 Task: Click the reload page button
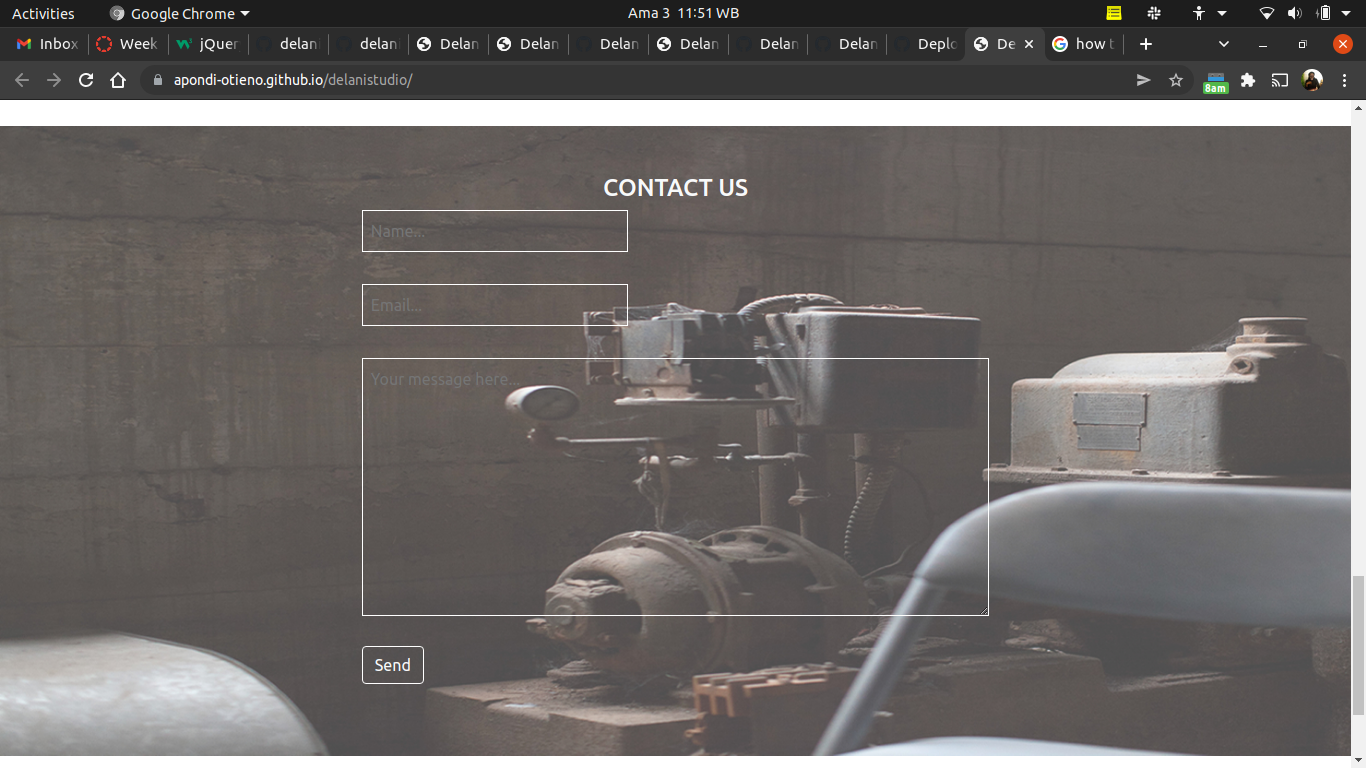[85, 80]
